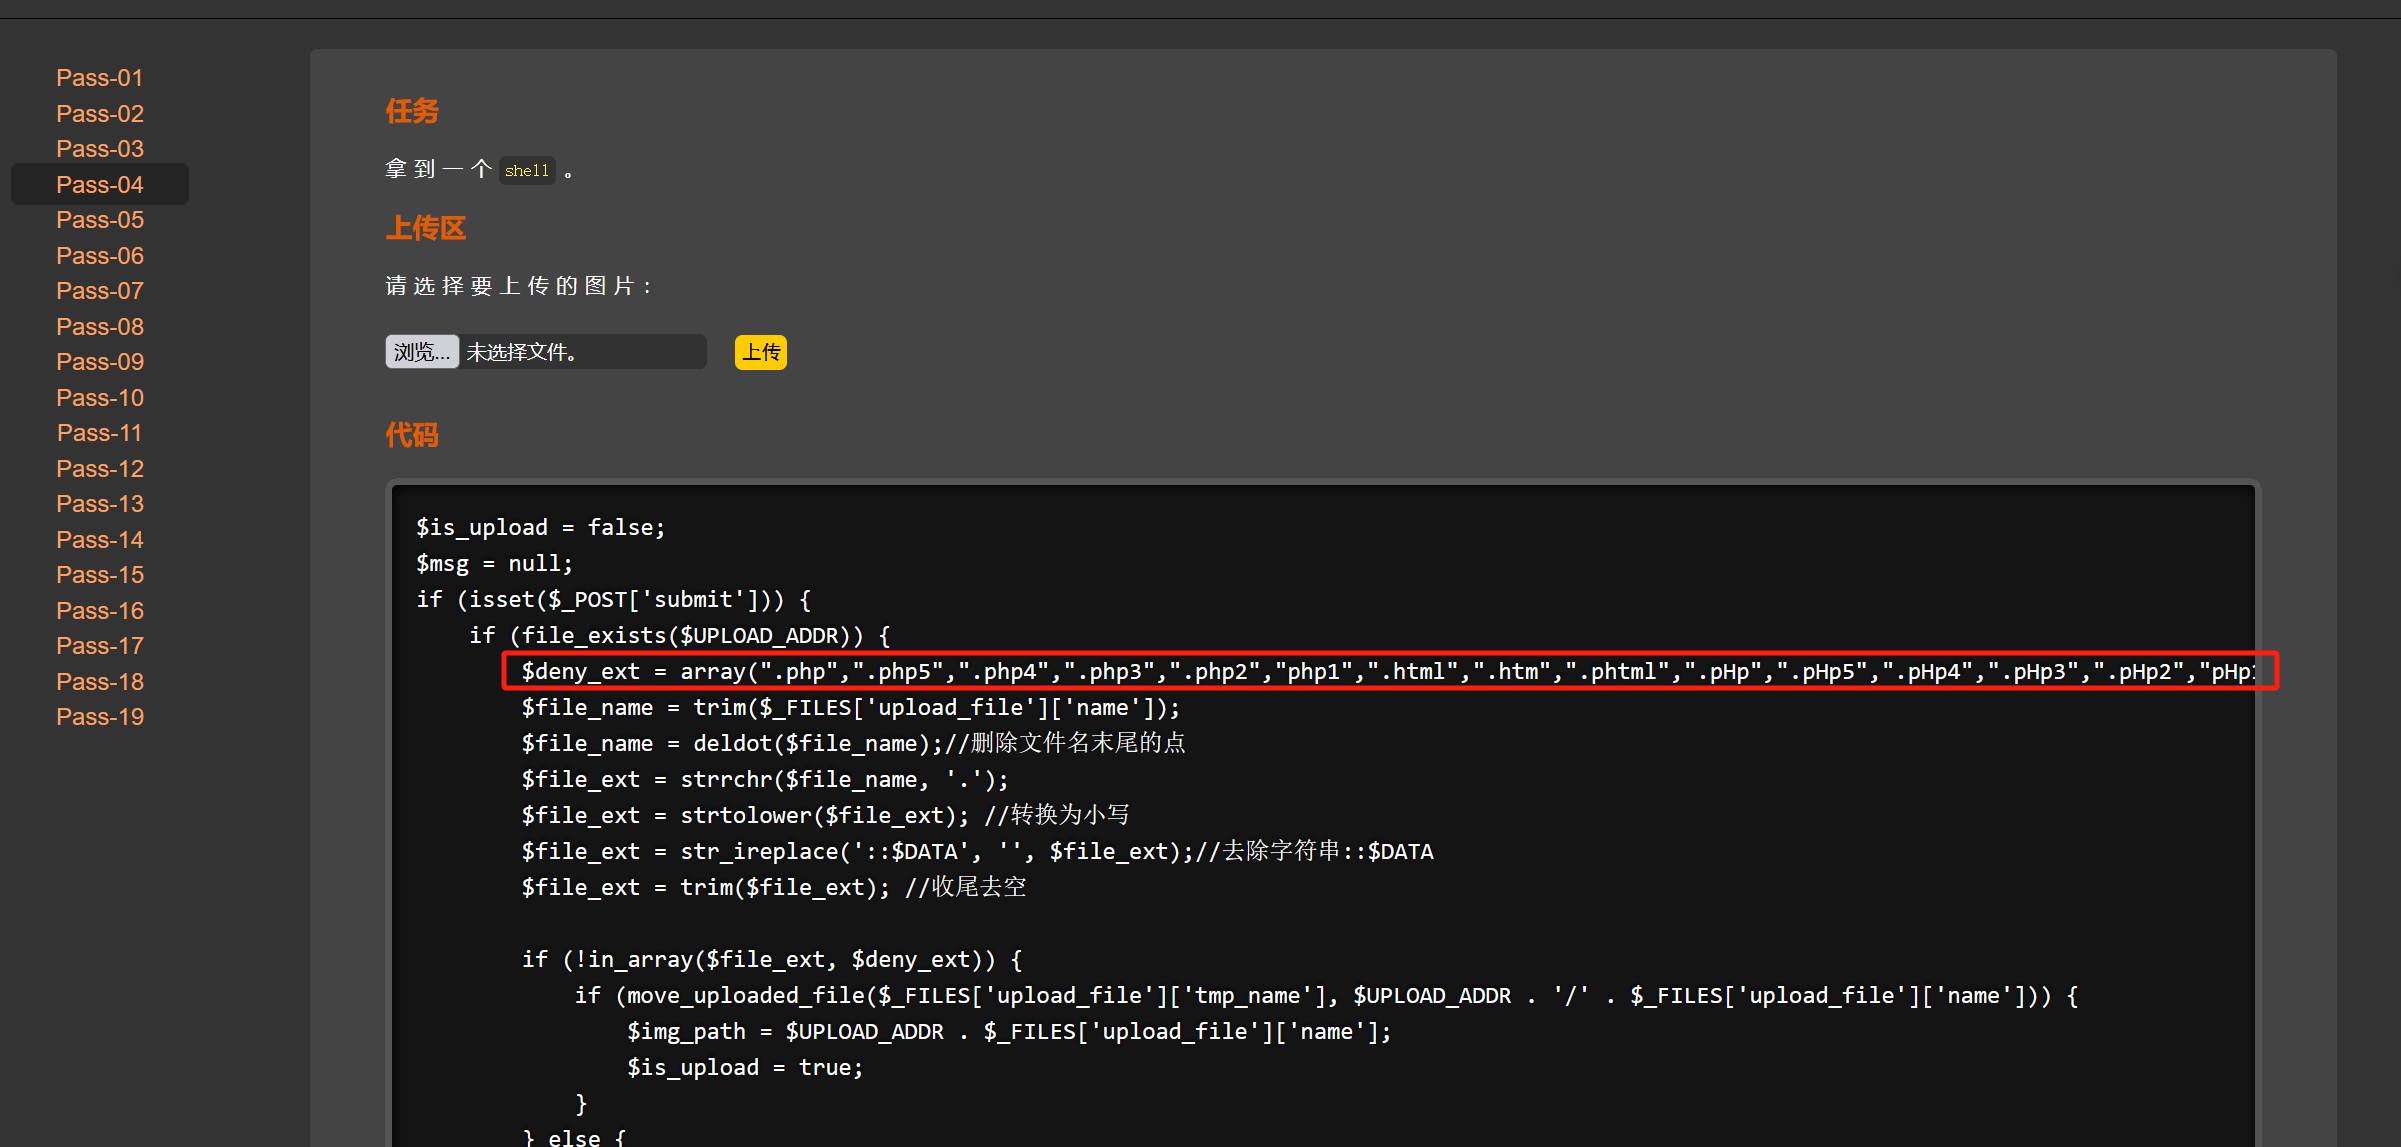Switch to Pass-13
This screenshot has height=1147, width=2401.
(x=100, y=504)
